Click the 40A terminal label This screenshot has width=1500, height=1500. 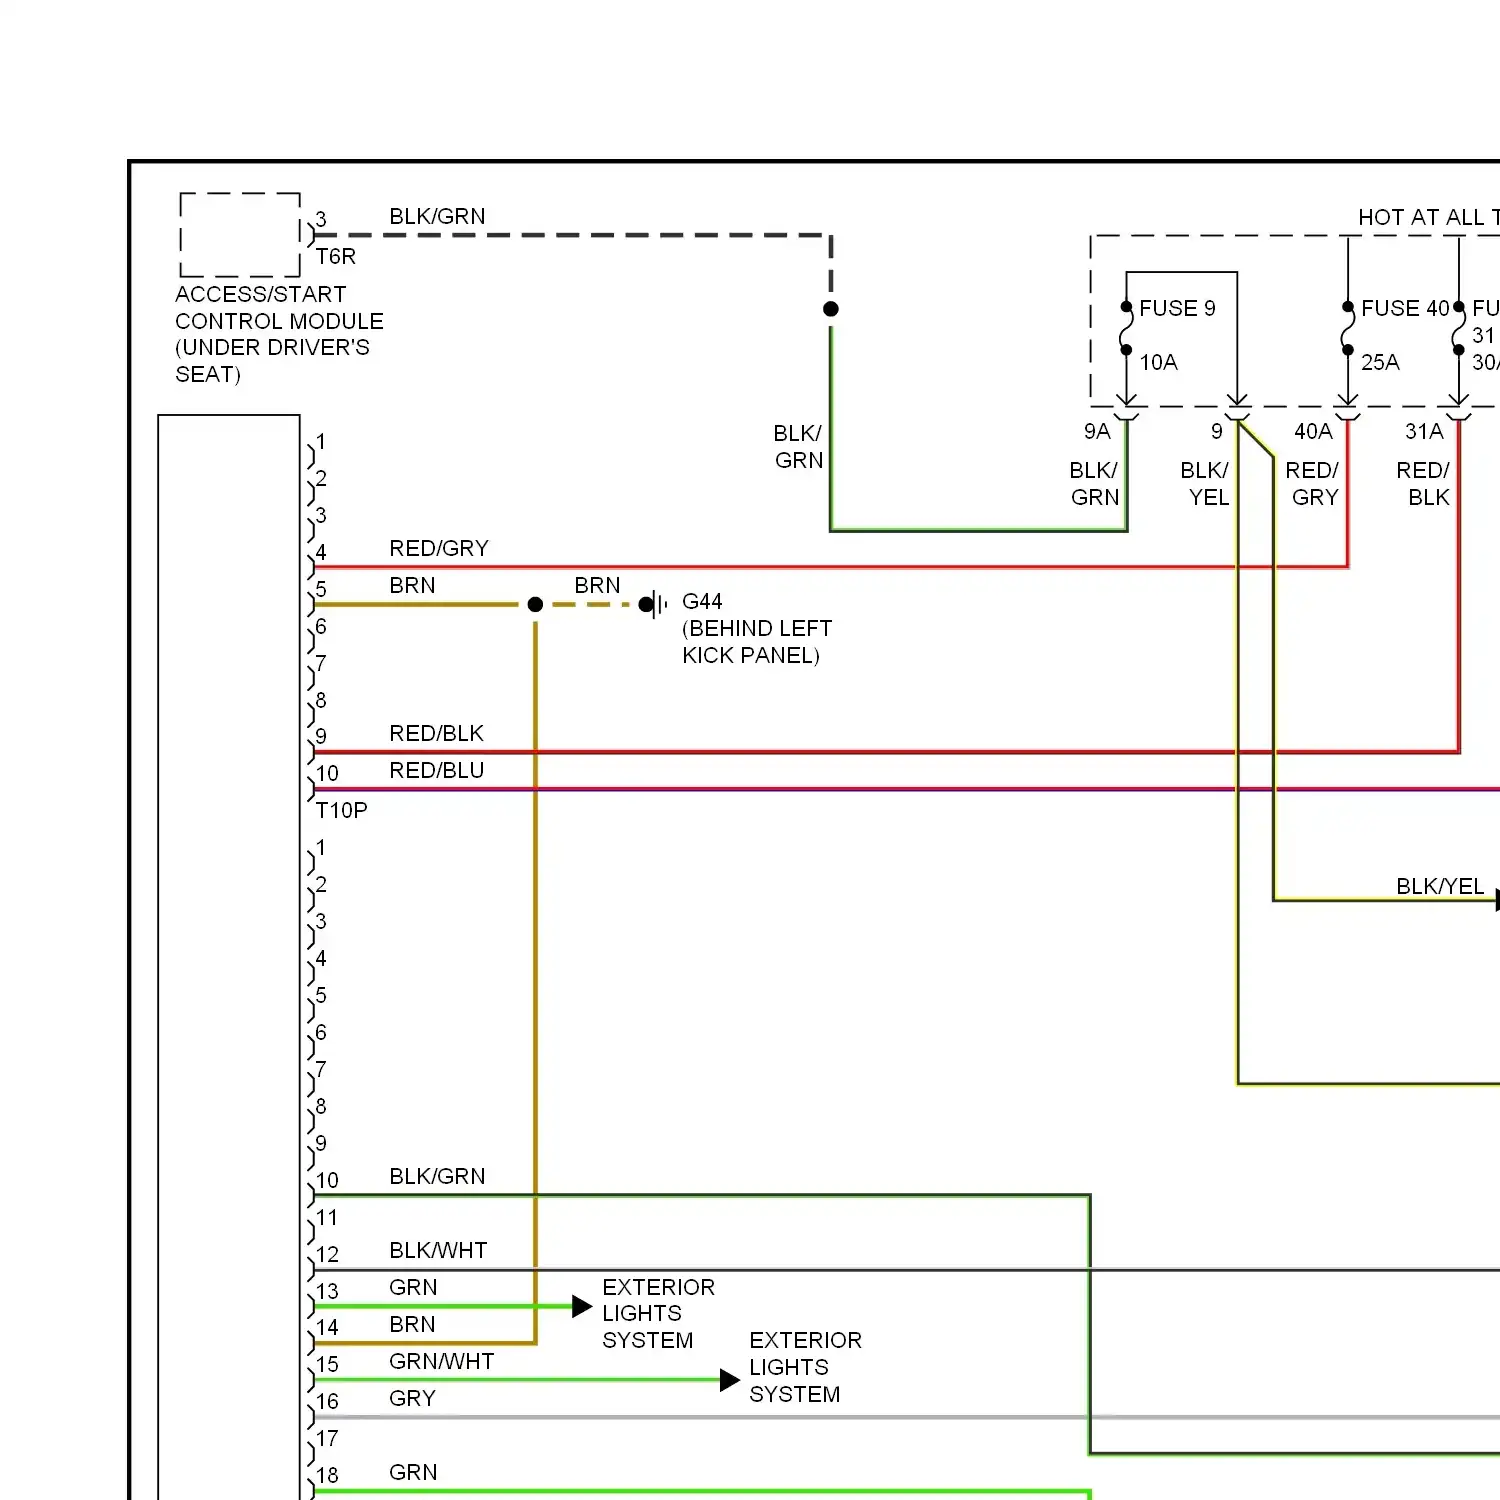[1313, 431]
